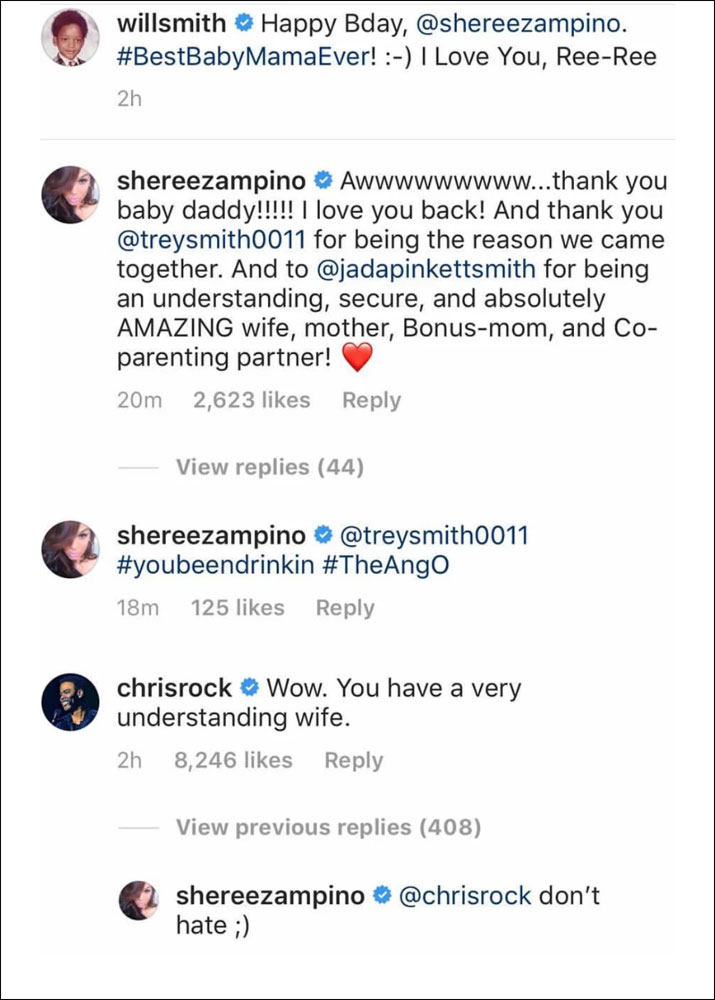Image resolution: width=715 pixels, height=1000 pixels.
Task: Click willsmith's profile picture
Action: coord(70,39)
